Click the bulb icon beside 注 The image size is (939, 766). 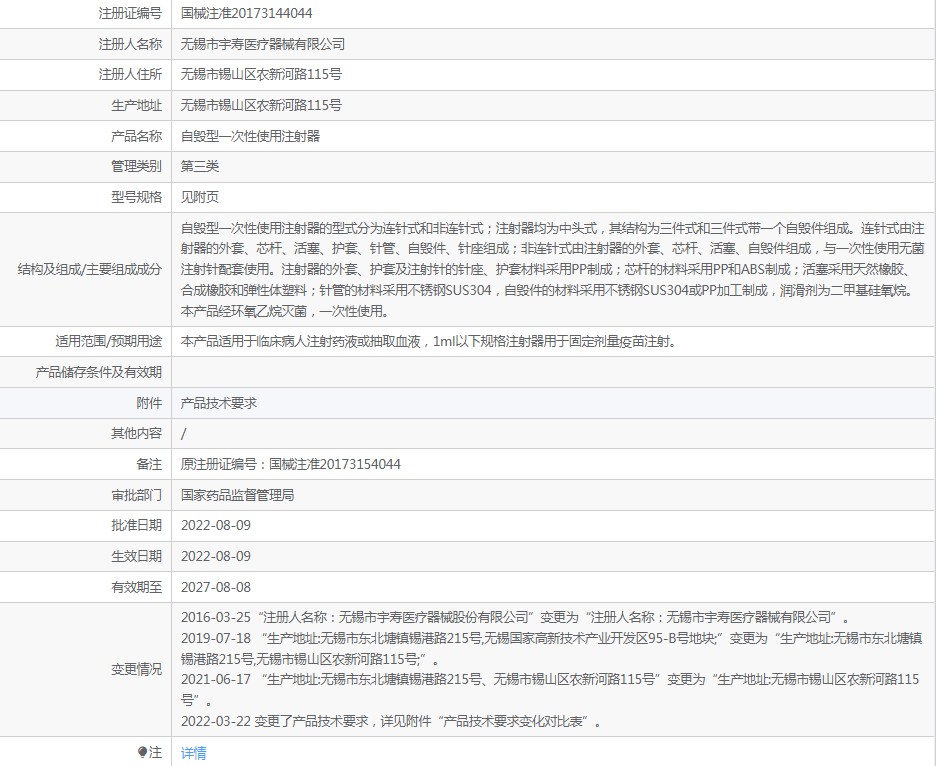pyautogui.click(x=142, y=752)
